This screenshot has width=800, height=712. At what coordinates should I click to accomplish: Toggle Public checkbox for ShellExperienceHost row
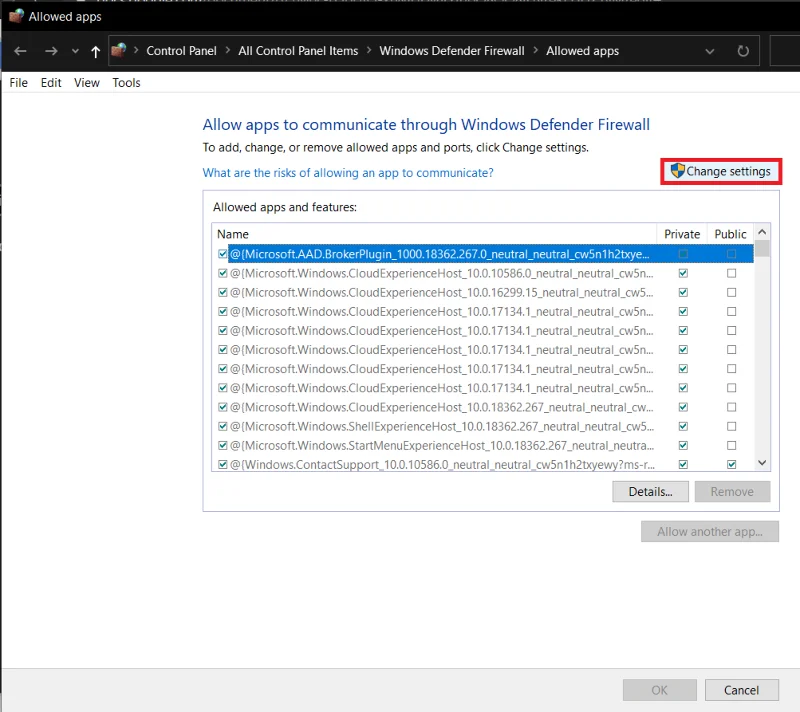pos(732,426)
